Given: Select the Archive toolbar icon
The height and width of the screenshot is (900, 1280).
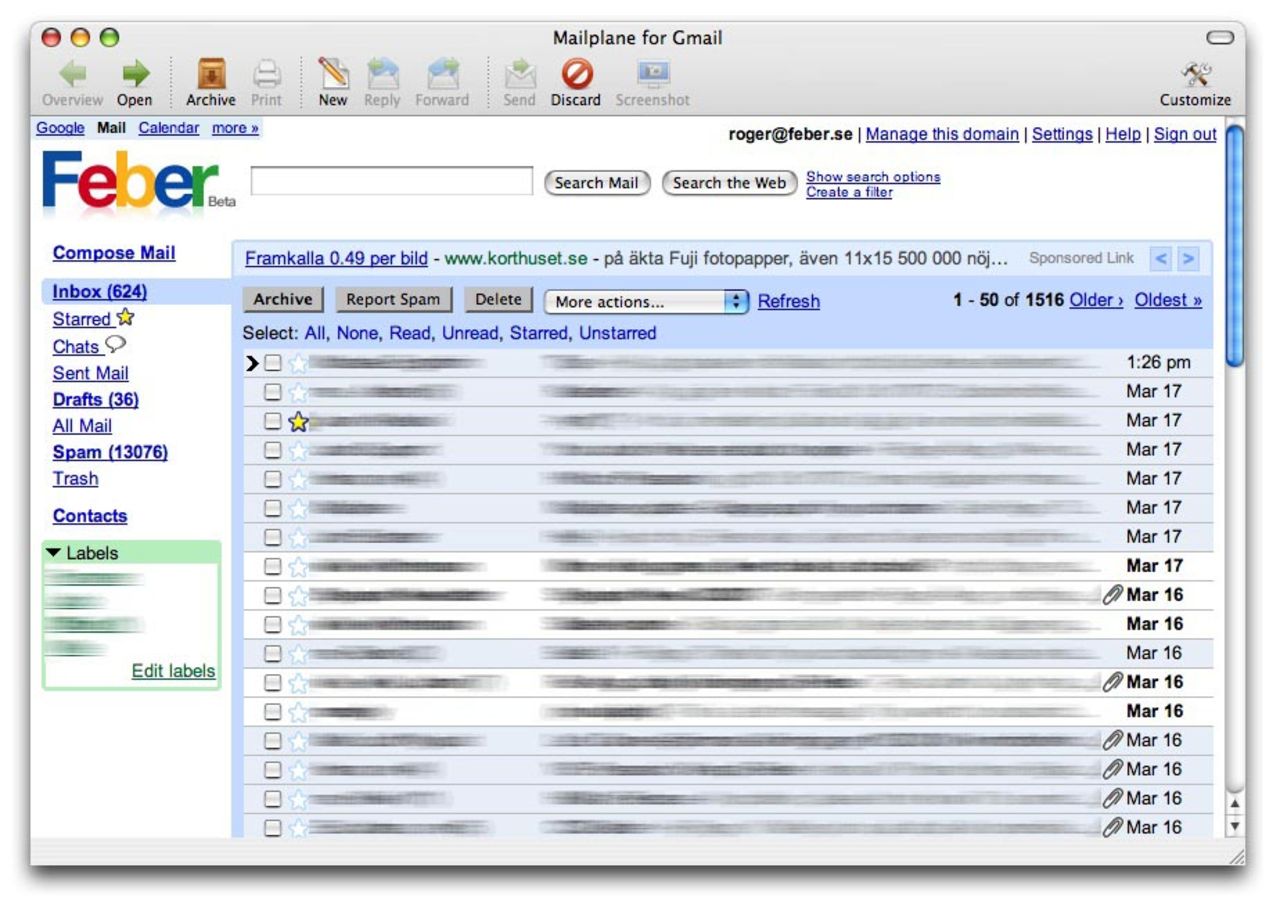Looking at the screenshot, I should point(210,75).
